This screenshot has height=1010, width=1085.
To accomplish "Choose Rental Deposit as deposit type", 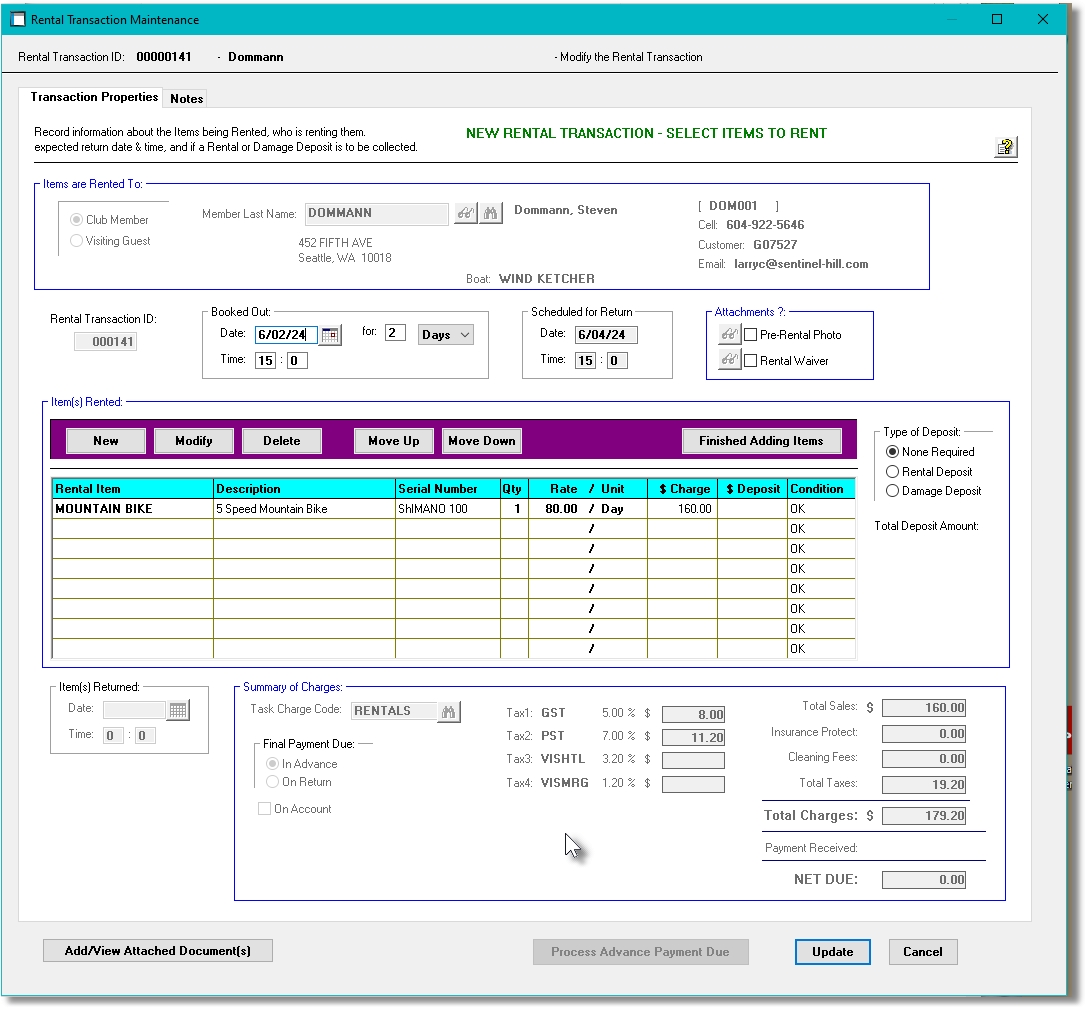I will (891, 471).
